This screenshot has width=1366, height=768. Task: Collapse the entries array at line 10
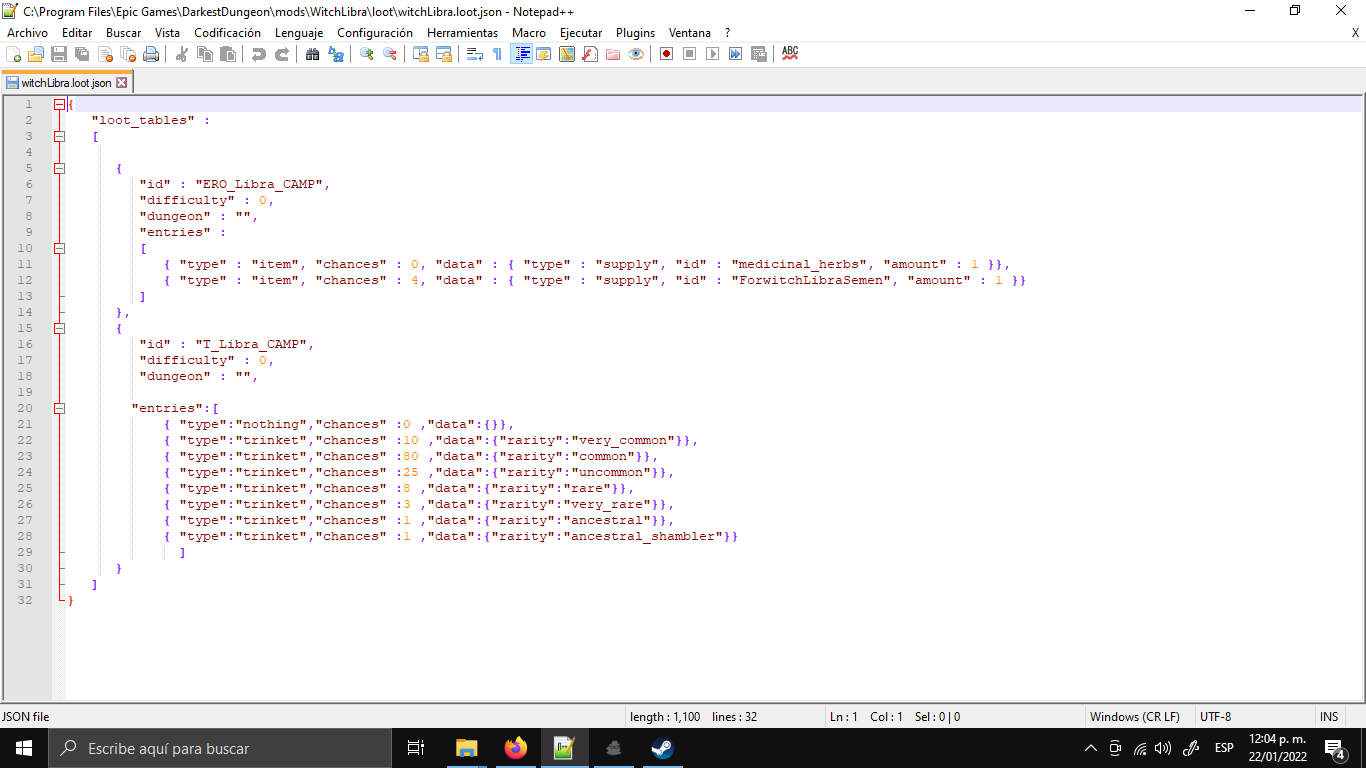59,248
